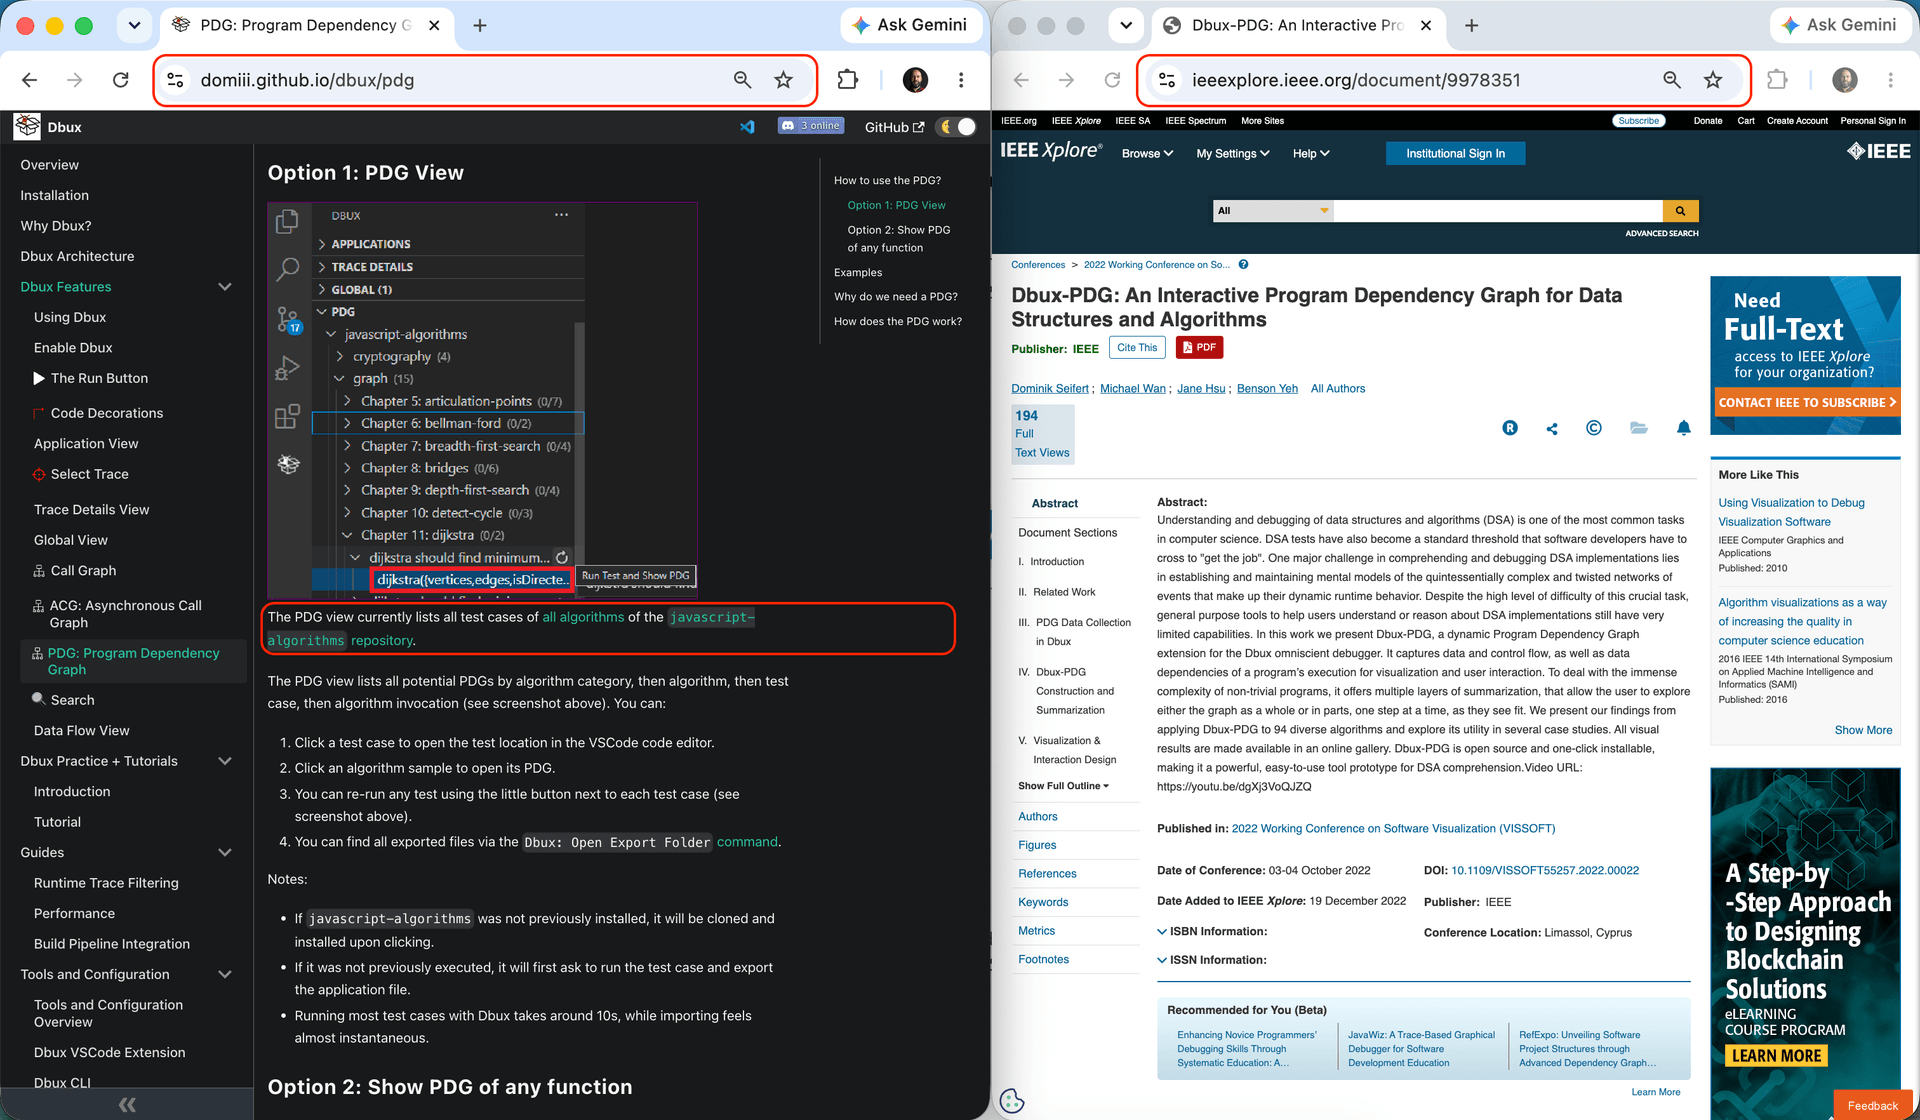
Task: Open cookie preferences icon on IEEE page
Action: [x=1012, y=1100]
